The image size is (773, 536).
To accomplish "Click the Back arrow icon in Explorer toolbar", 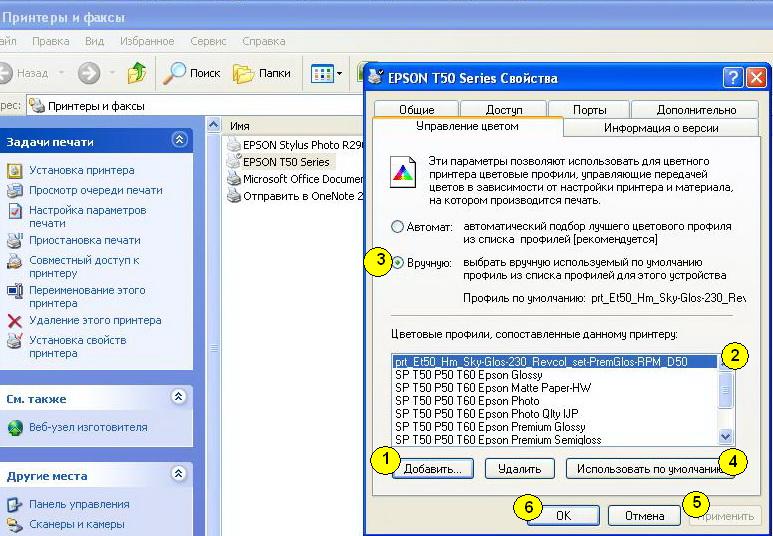I will pyautogui.click(x=5, y=73).
